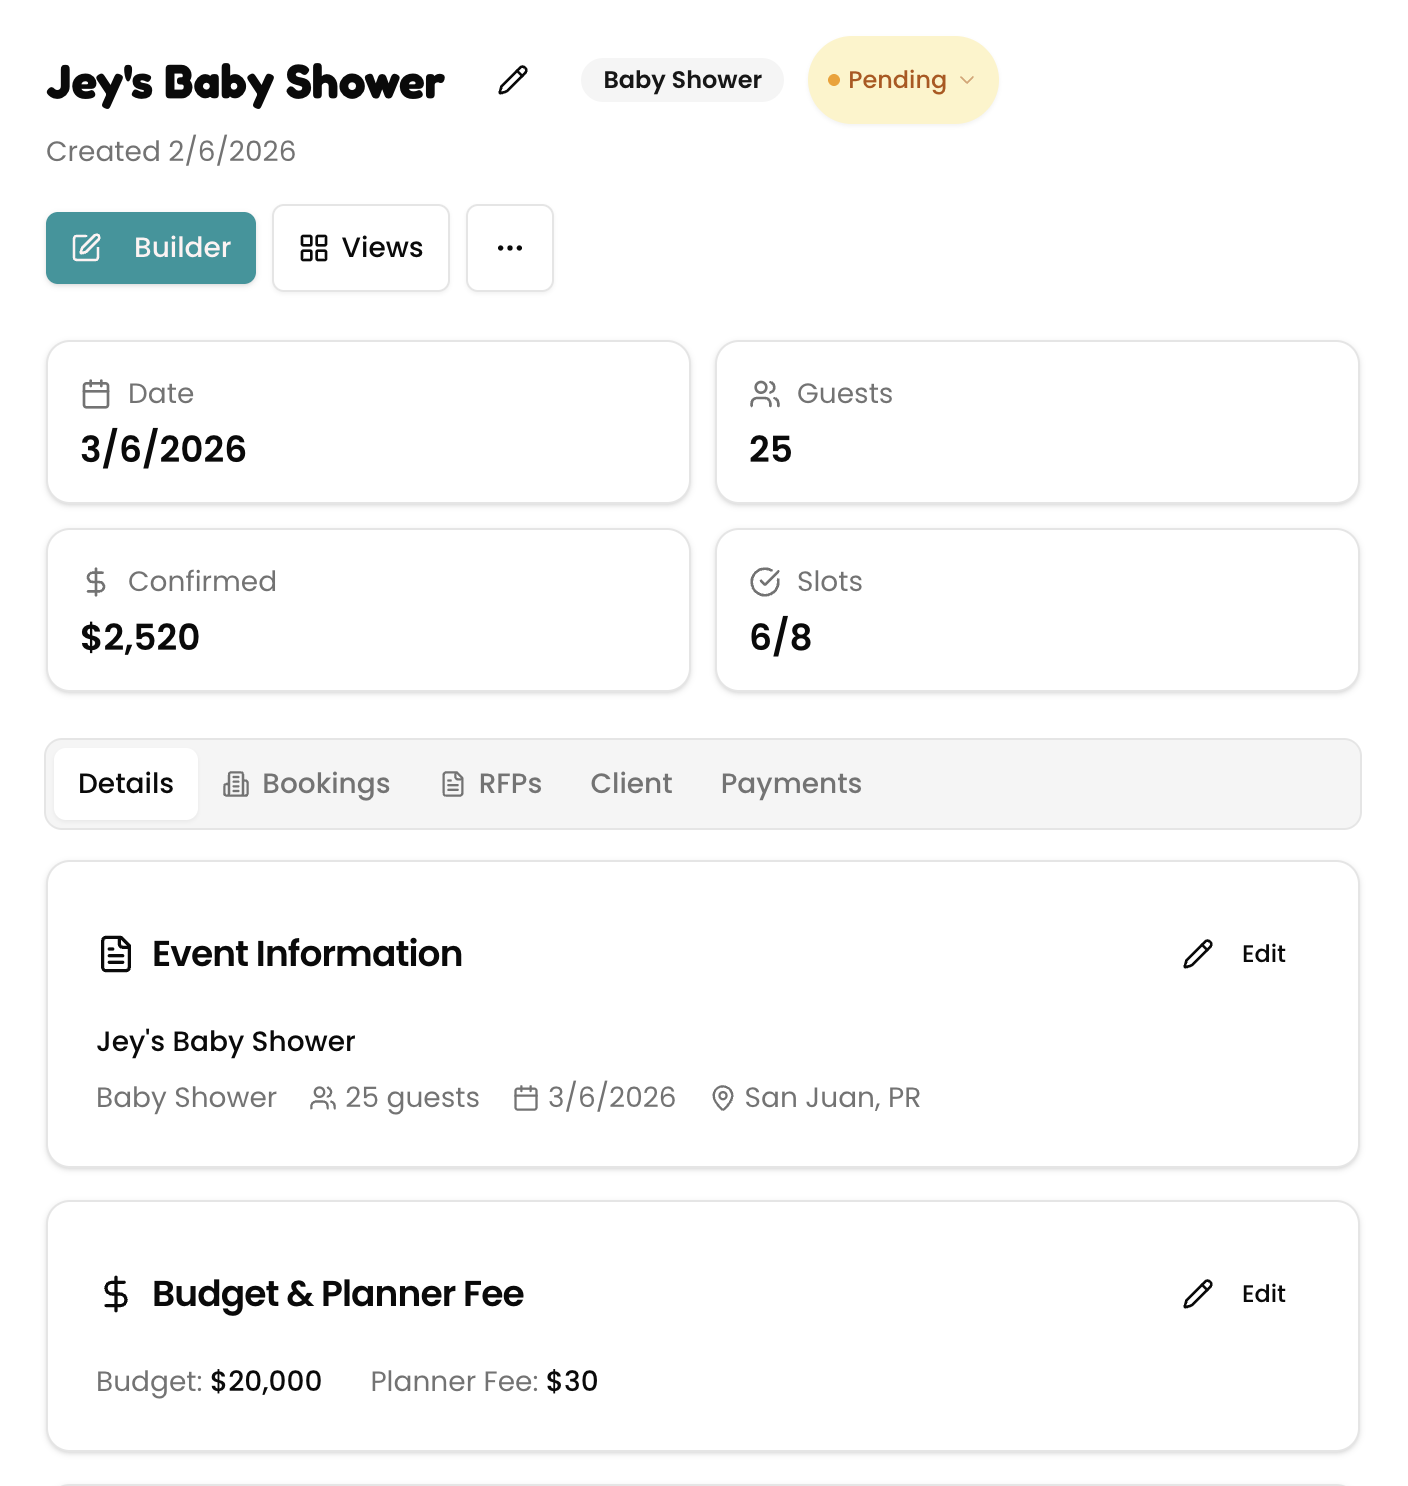
Task: Click the calendar icon in the Date card
Action: [96, 394]
